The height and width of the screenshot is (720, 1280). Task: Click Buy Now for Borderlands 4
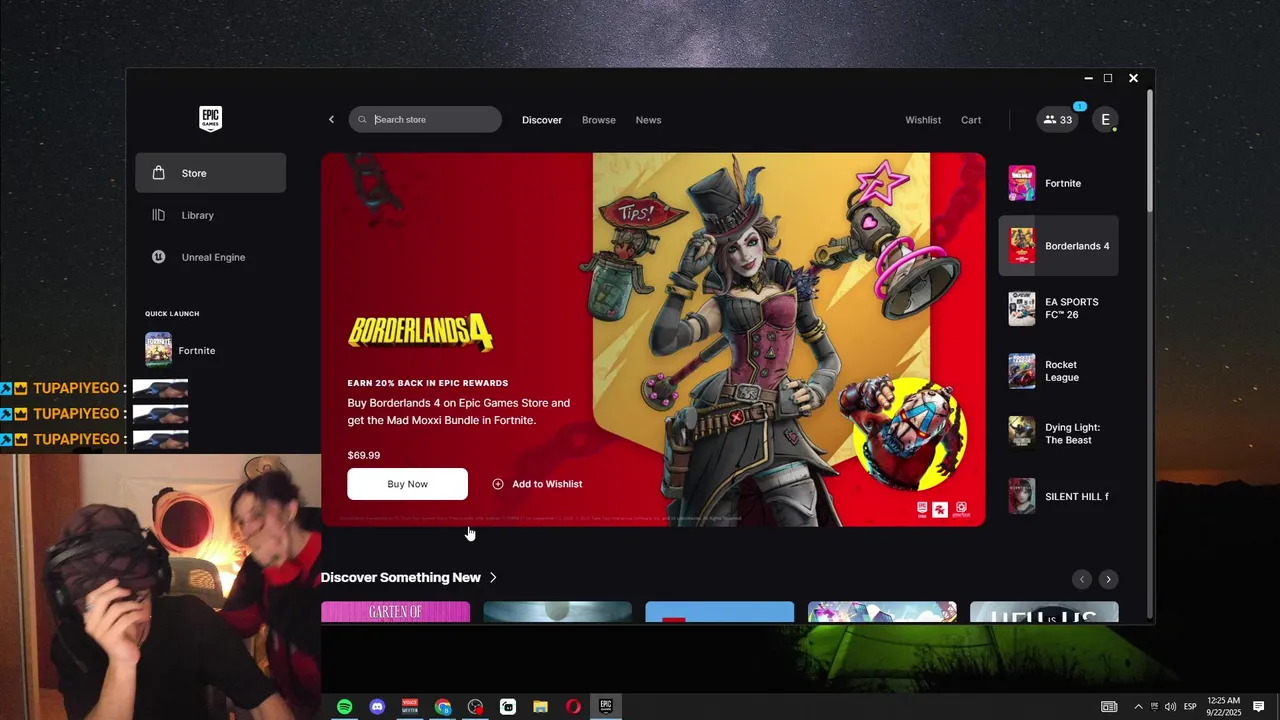click(407, 484)
